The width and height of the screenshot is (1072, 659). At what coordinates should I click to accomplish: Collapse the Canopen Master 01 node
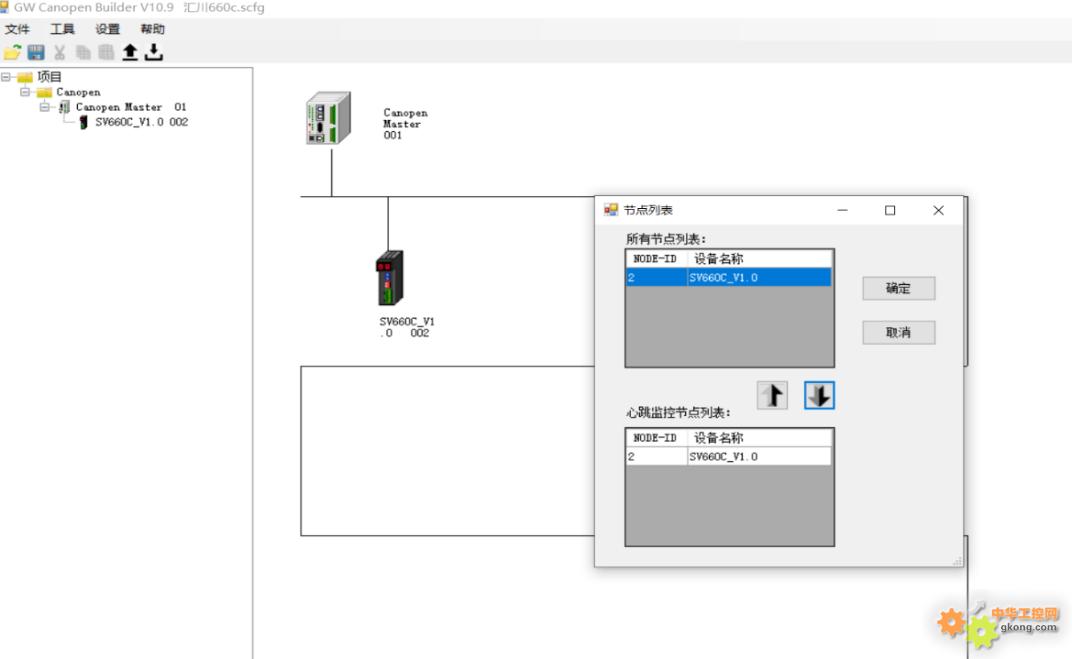[x=44, y=107]
